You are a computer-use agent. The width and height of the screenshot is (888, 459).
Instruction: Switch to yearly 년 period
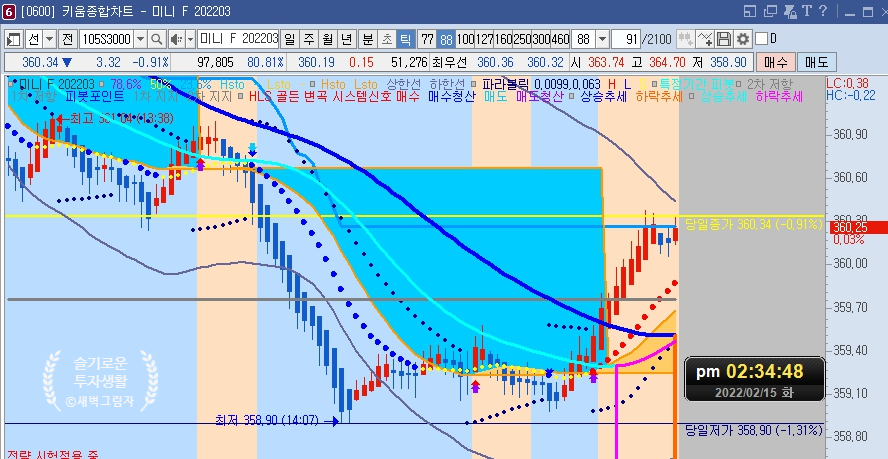pyautogui.click(x=347, y=39)
